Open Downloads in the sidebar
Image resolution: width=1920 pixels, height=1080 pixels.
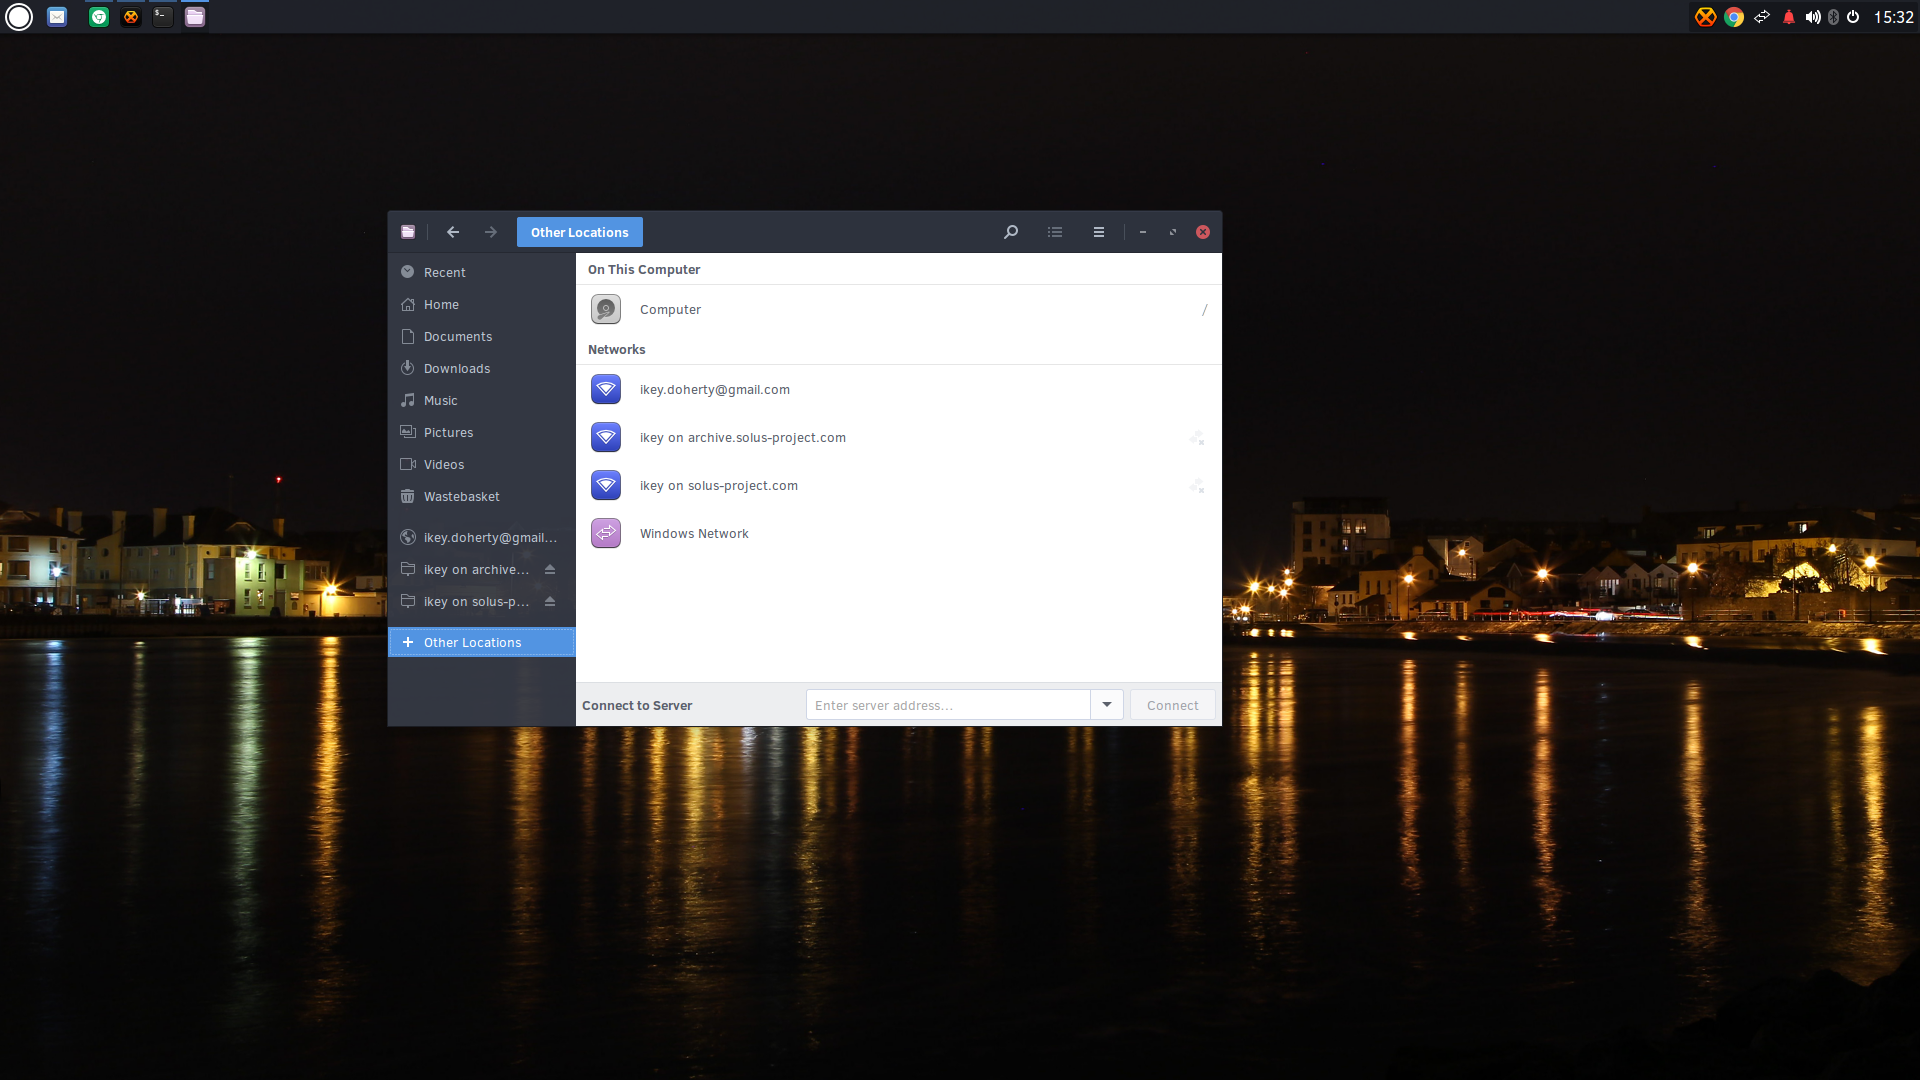(x=481, y=368)
